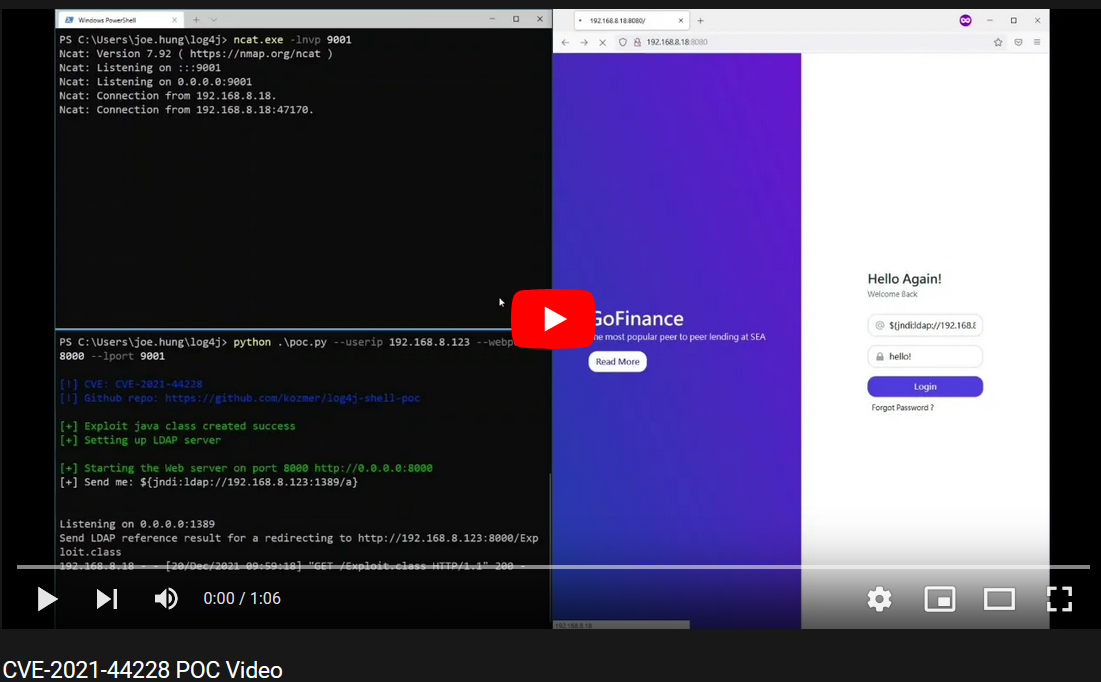Click the Send LDAP reference result line
Viewport: 1101px width, 682px height.
[299, 545]
